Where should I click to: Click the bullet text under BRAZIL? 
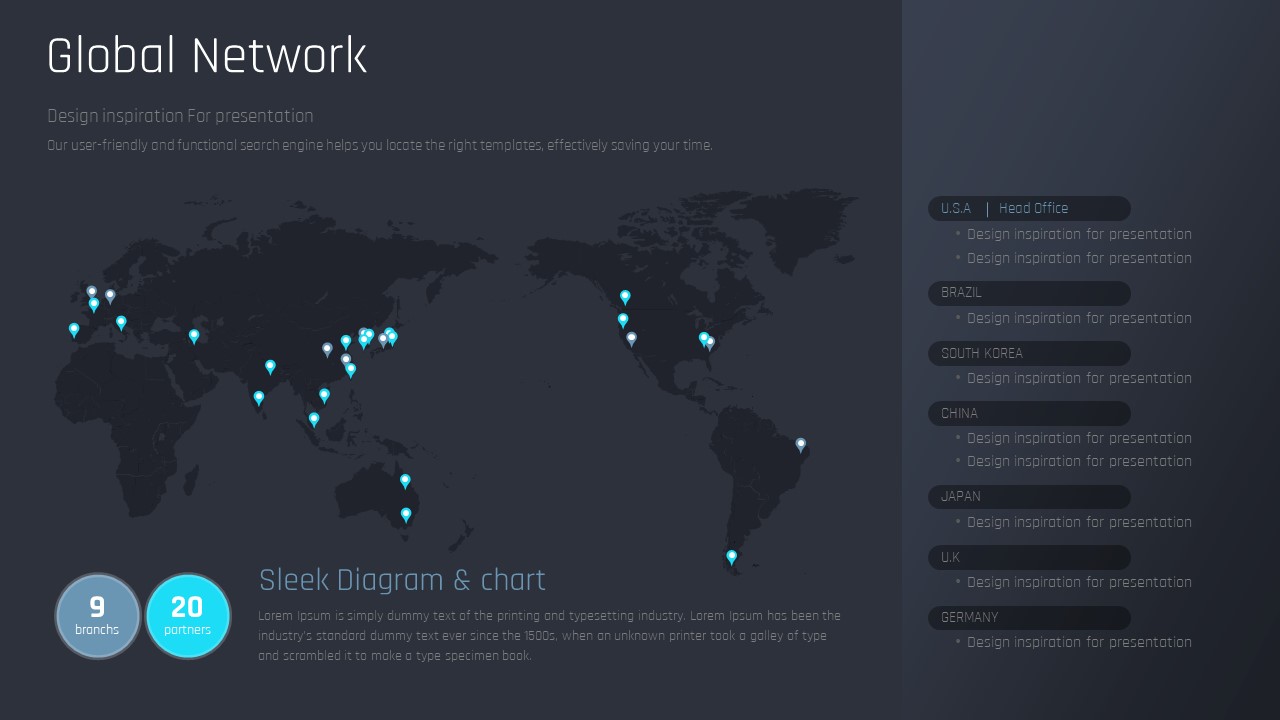[x=1079, y=318]
